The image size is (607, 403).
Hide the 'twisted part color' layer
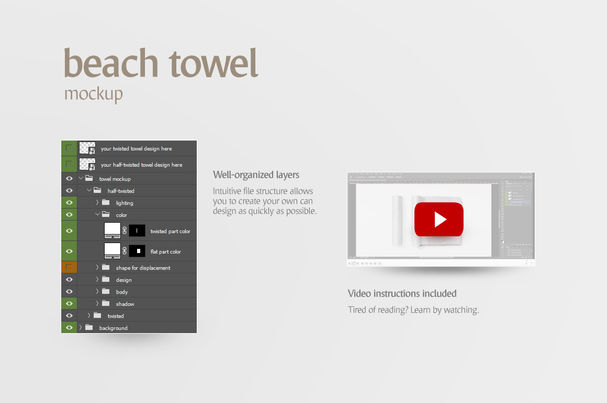click(69, 231)
